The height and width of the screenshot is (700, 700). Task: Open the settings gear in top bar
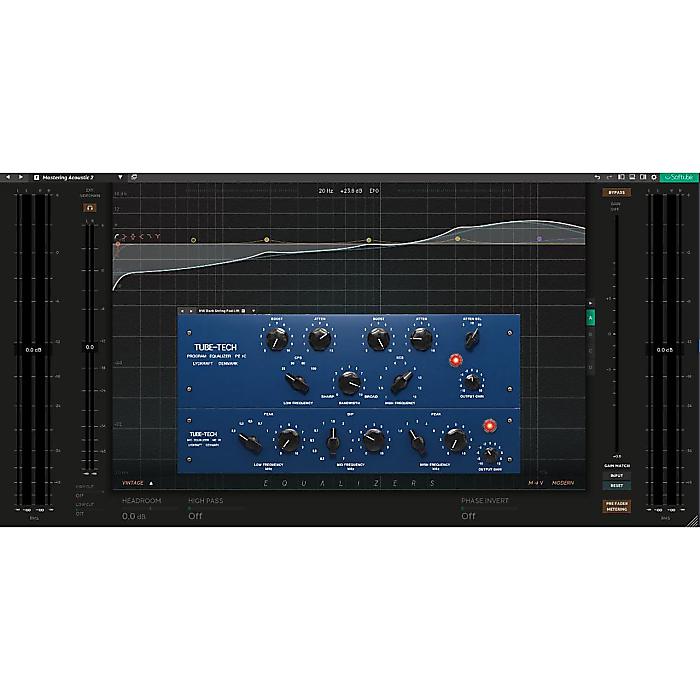pyautogui.click(x=654, y=177)
